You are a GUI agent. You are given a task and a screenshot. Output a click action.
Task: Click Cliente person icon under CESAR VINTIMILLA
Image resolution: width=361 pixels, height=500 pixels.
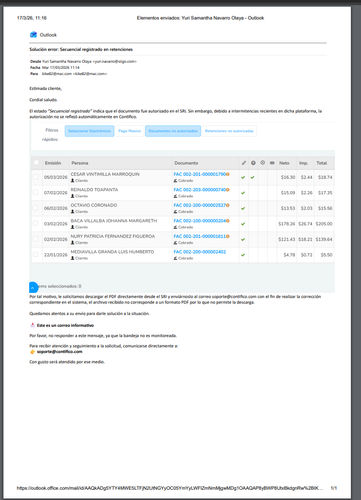72,181
